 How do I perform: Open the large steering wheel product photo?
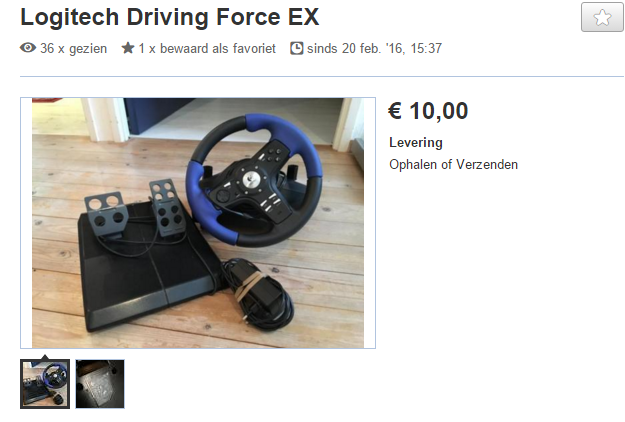198,223
